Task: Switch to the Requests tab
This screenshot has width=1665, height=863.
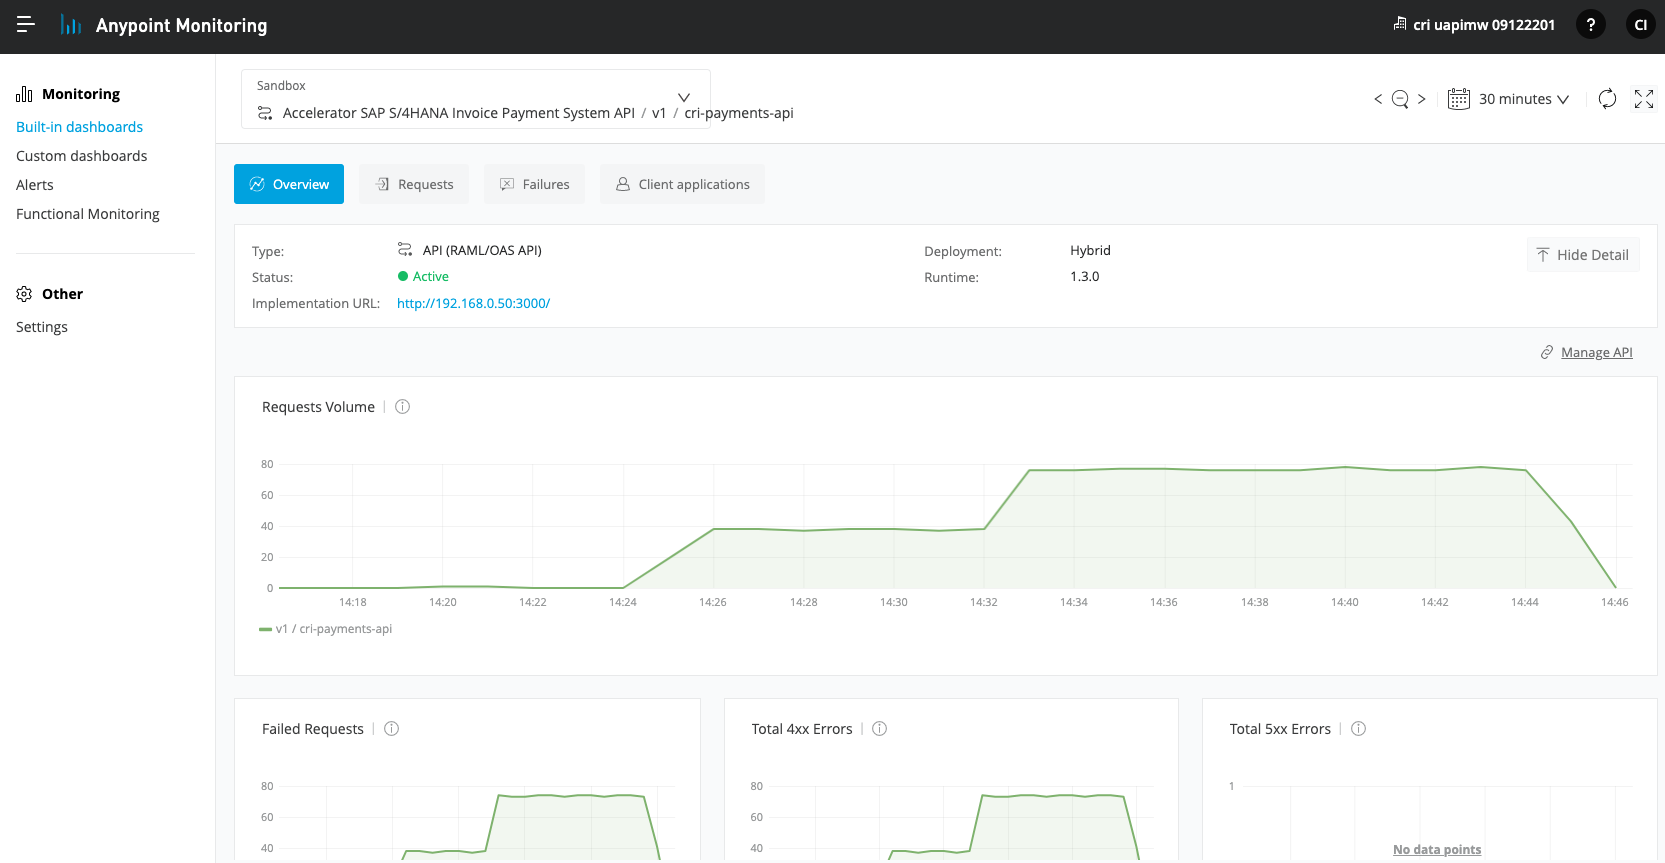Action: 414,184
